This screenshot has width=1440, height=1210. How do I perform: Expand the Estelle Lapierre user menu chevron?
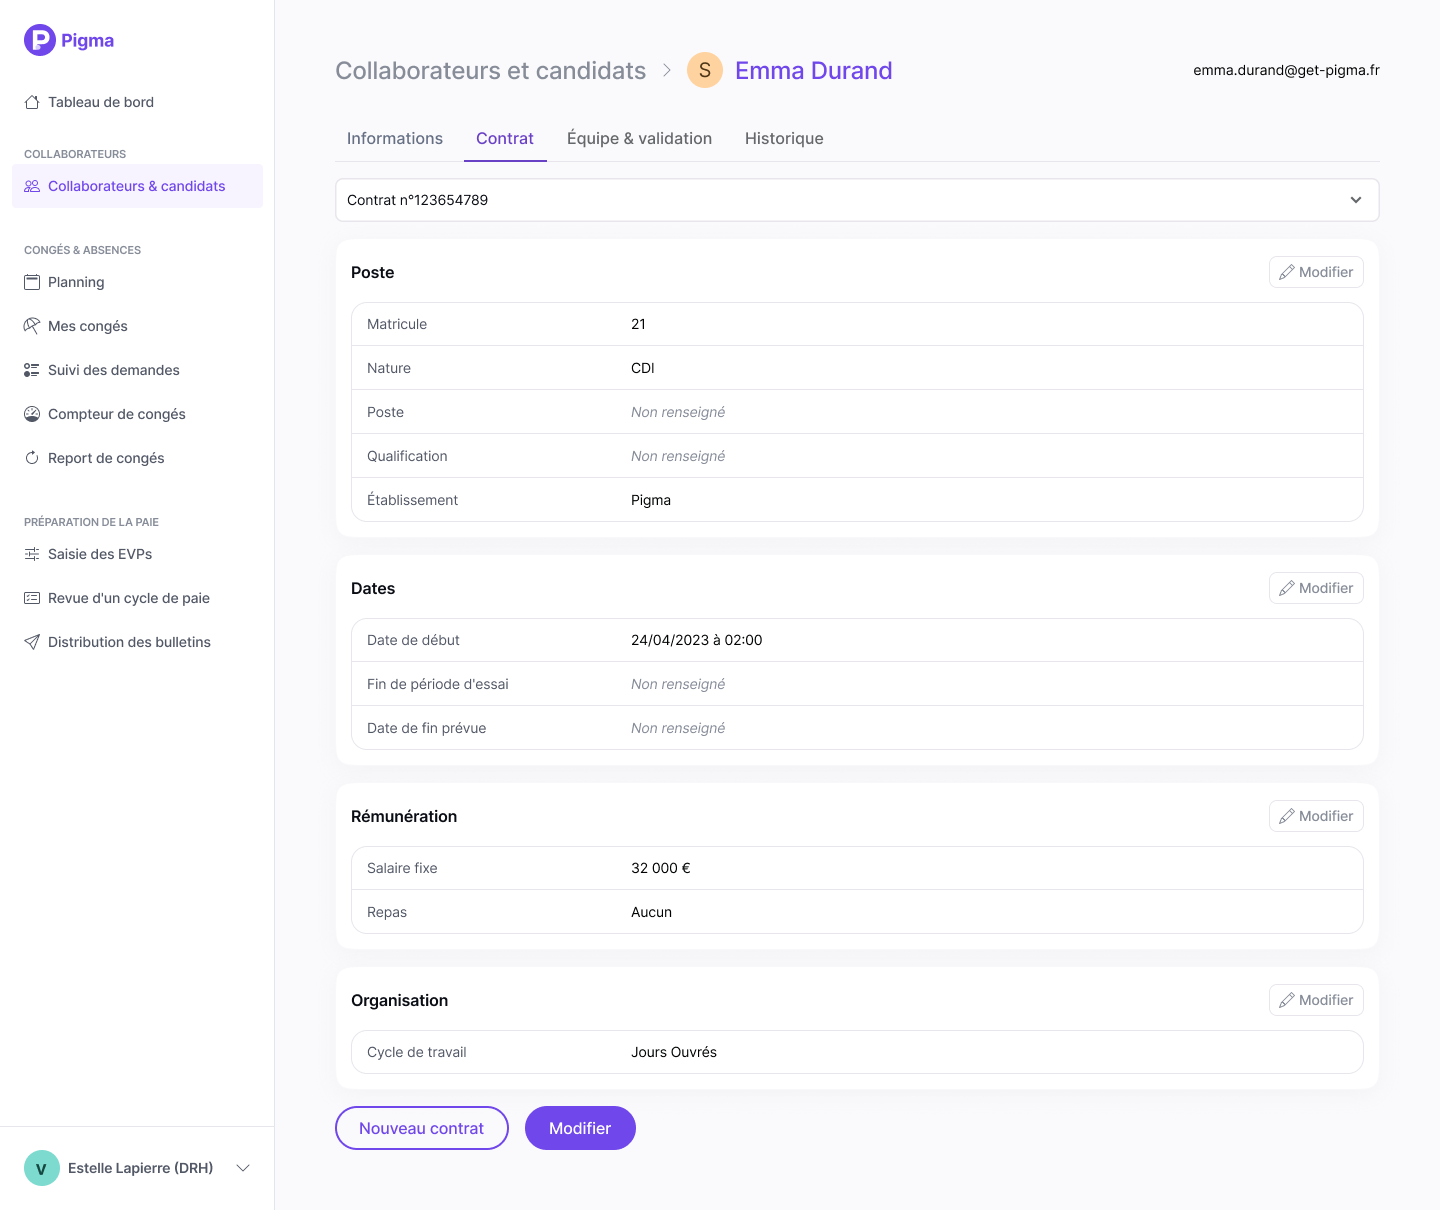point(243,1168)
